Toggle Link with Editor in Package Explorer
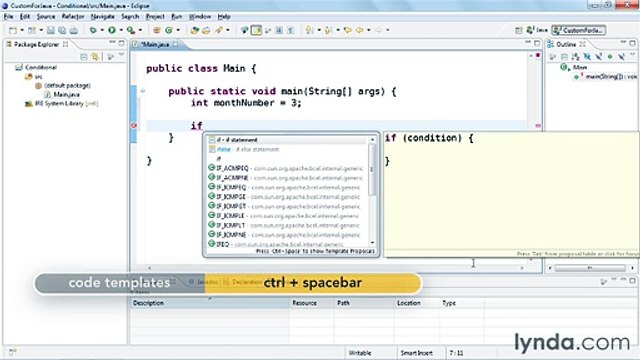 pos(96,57)
